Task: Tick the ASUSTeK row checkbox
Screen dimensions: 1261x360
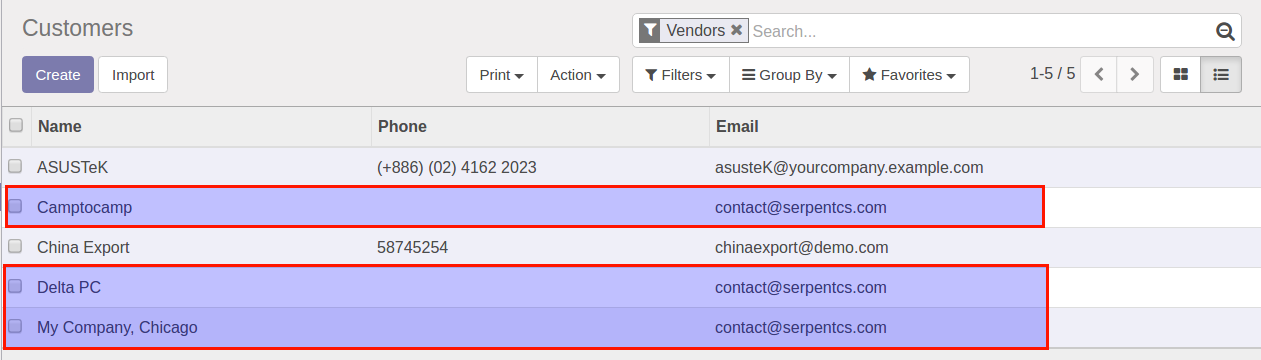Action: click(x=16, y=166)
